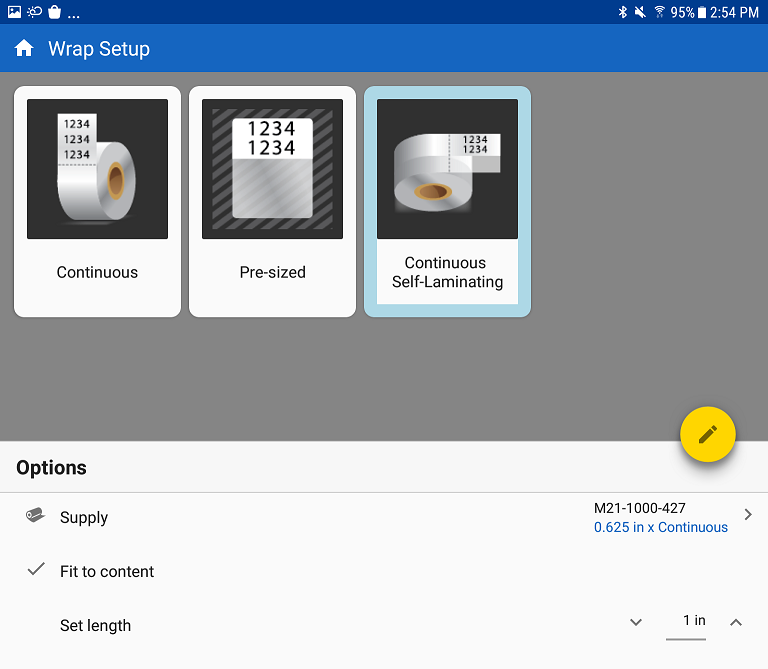This screenshot has height=669, width=768.
Task: Tap the M21-1000-427 supply part number
Action: click(640, 508)
